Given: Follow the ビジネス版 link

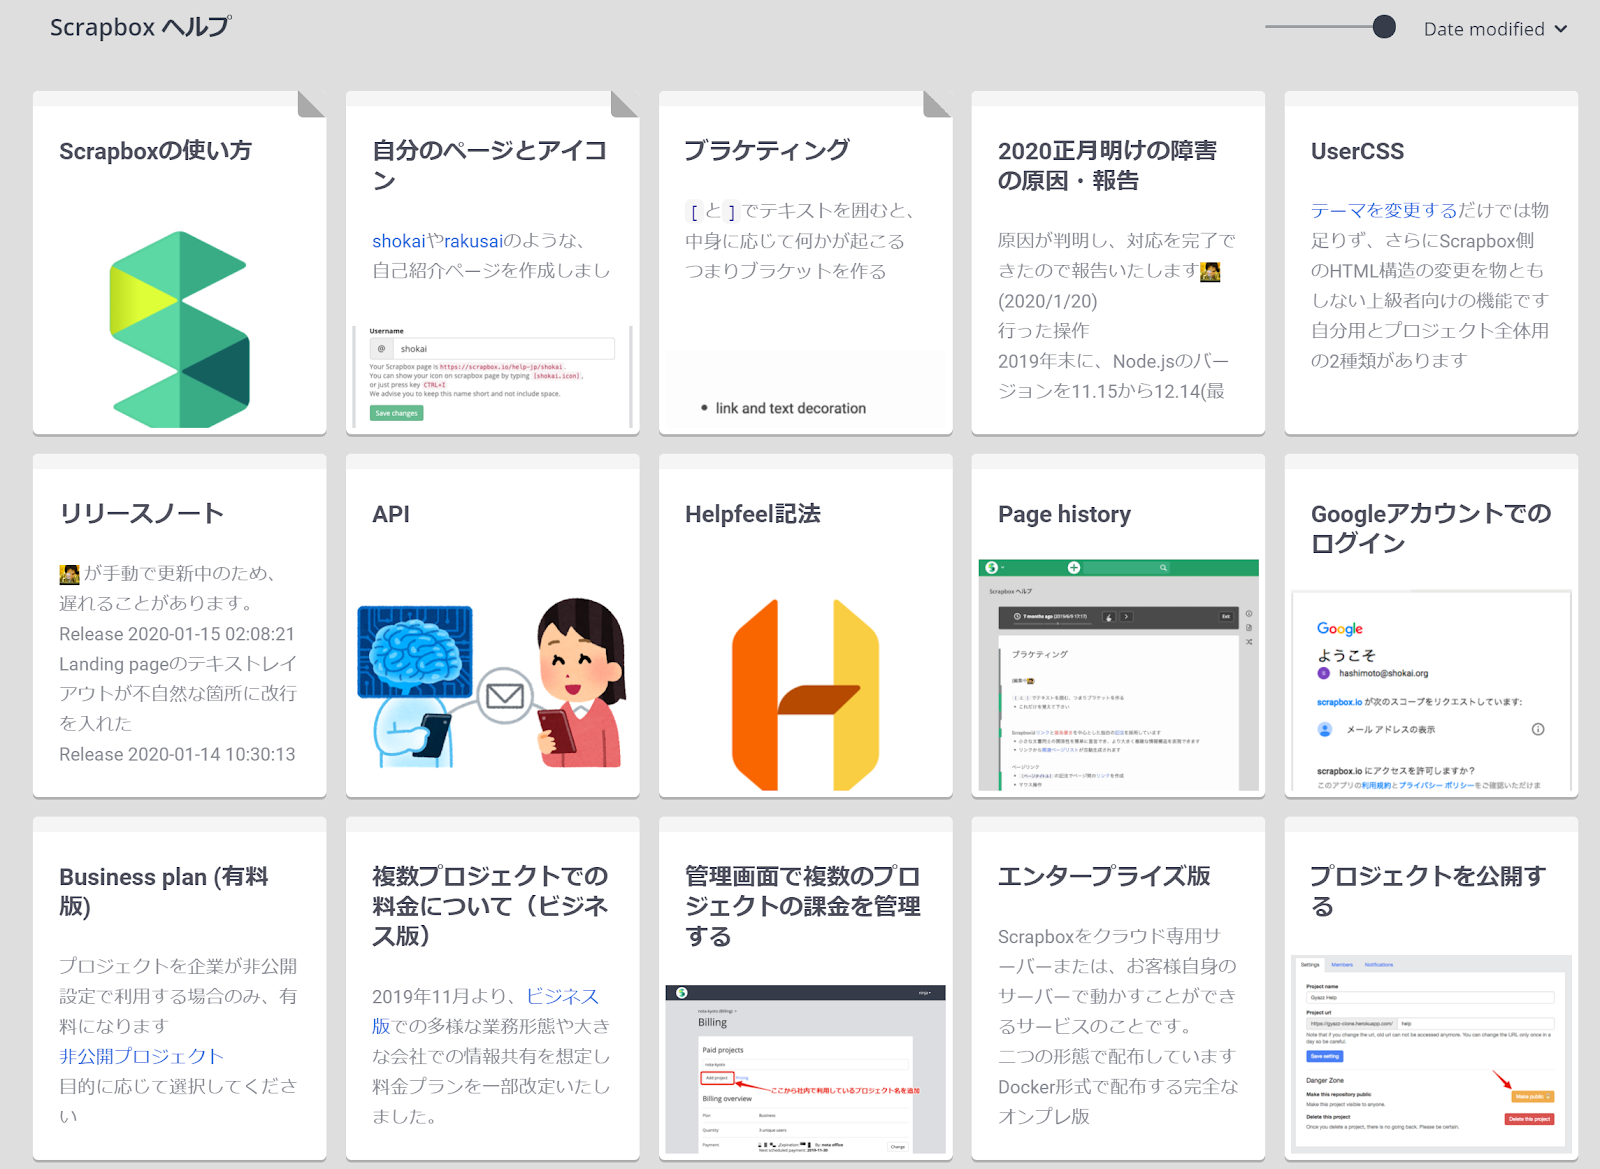Looking at the screenshot, I should click(x=485, y=1011).
